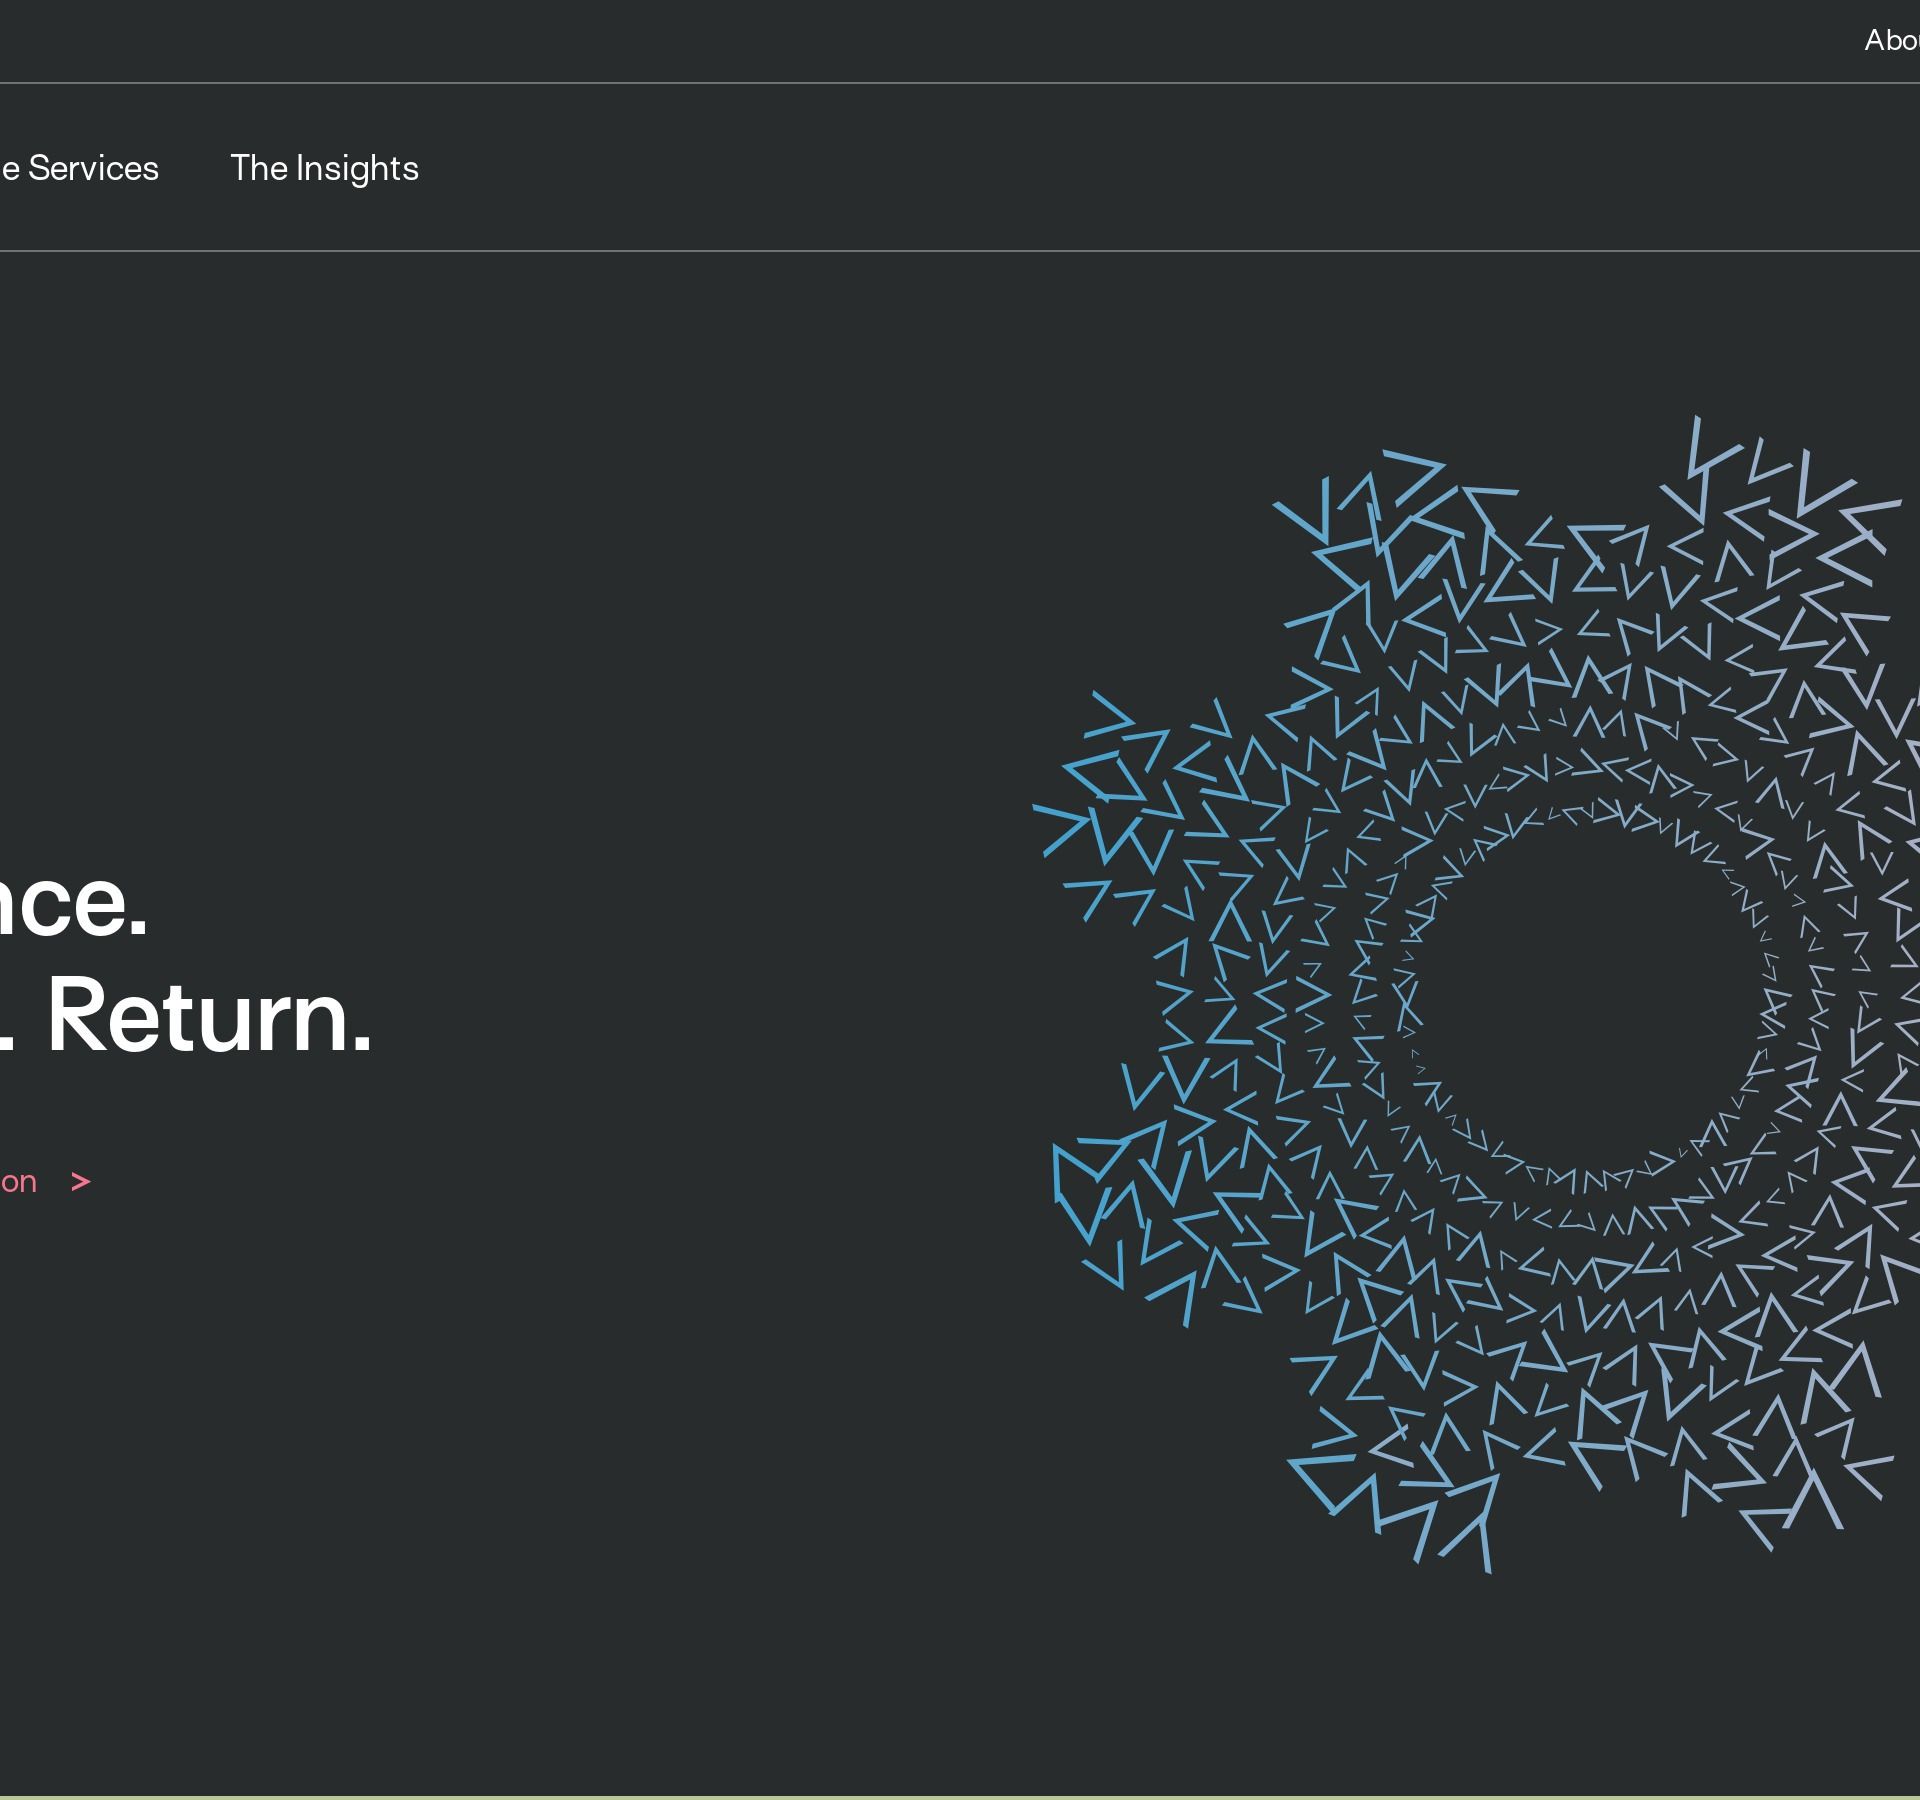Click the horizontal divider below the navigation
The height and width of the screenshot is (1800, 1920).
(x=960, y=251)
